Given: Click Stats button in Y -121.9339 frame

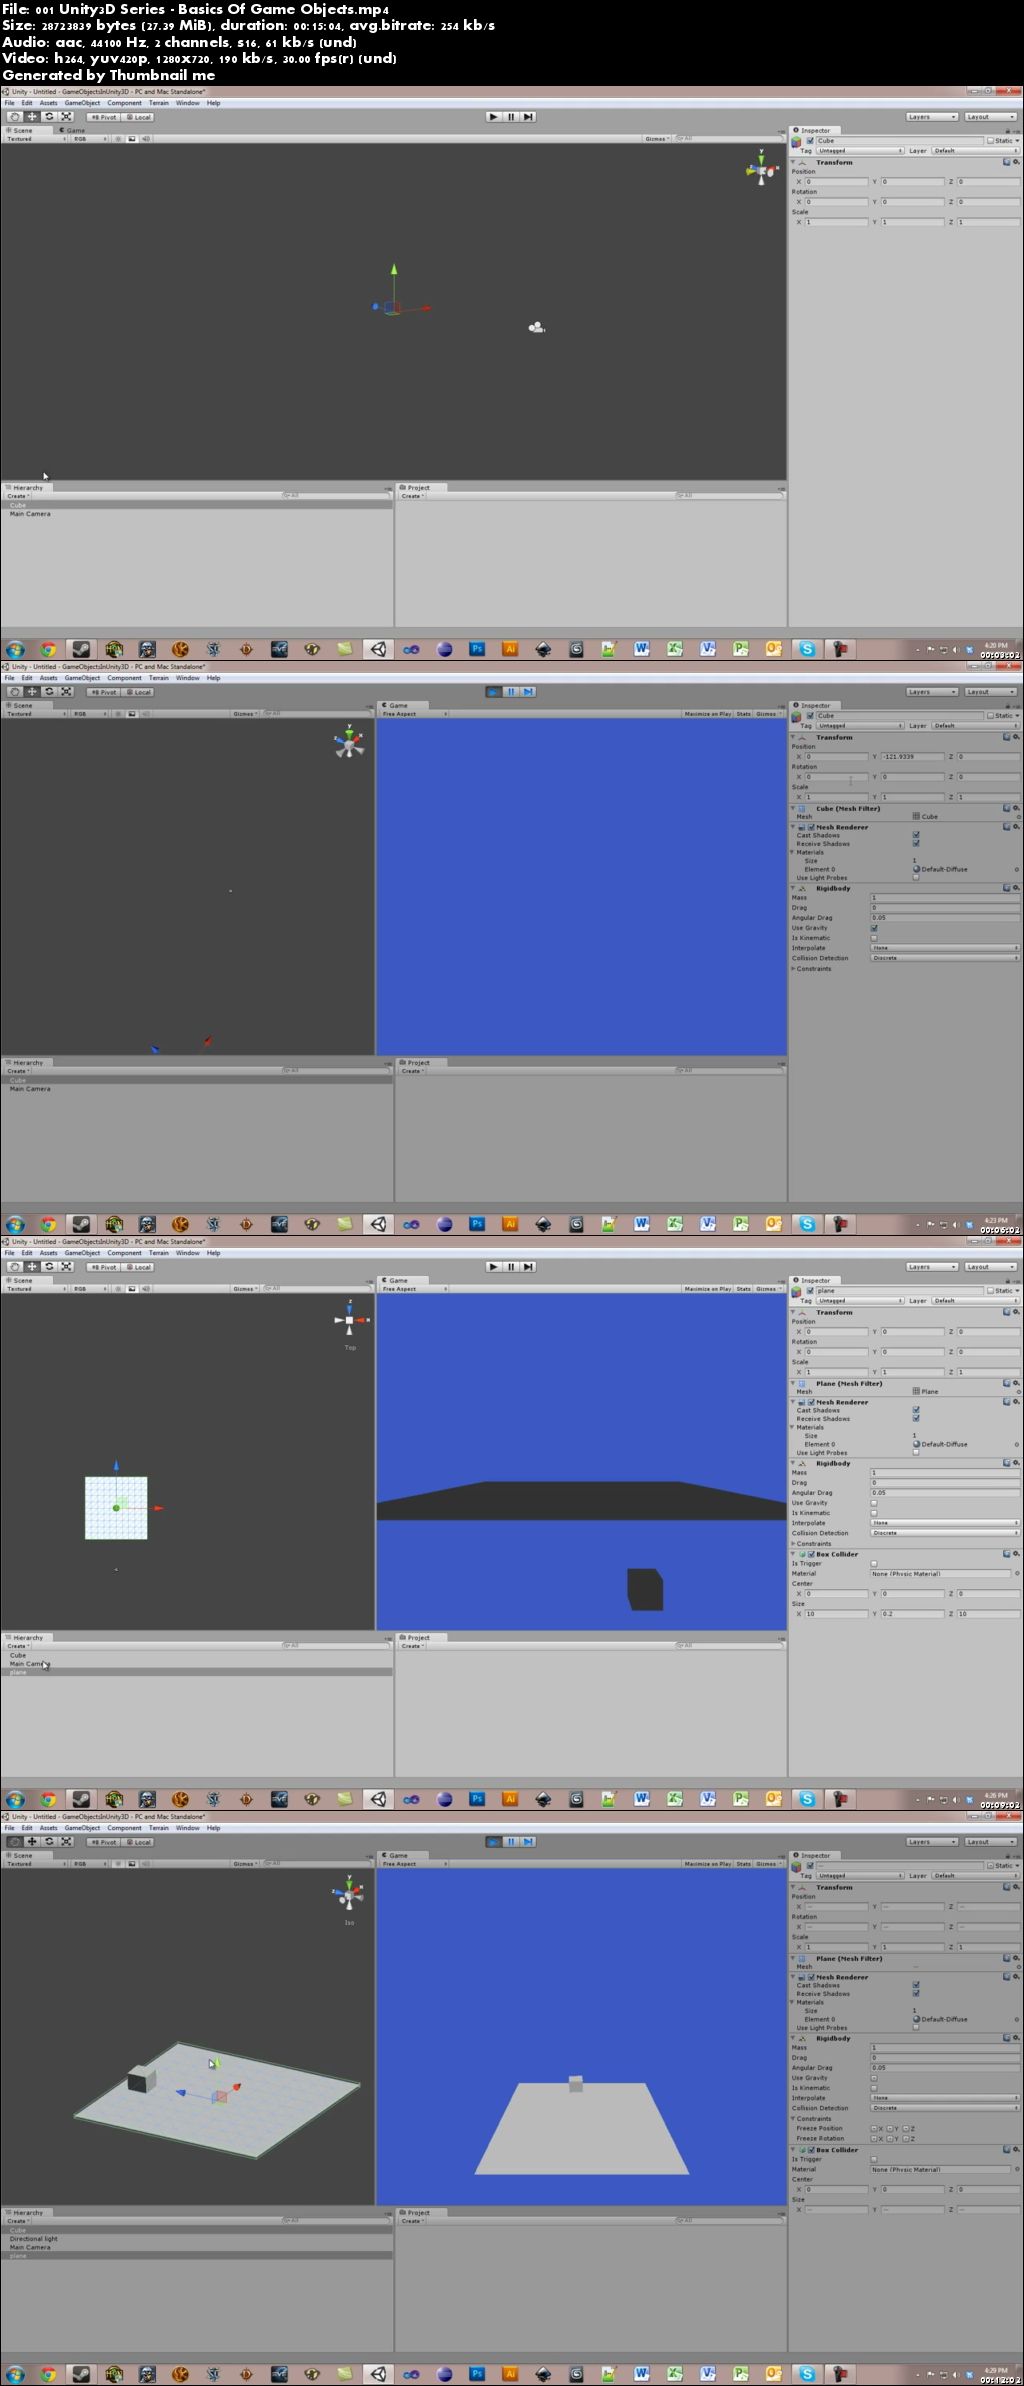Looking at the screenshot, I should [743, 714].
